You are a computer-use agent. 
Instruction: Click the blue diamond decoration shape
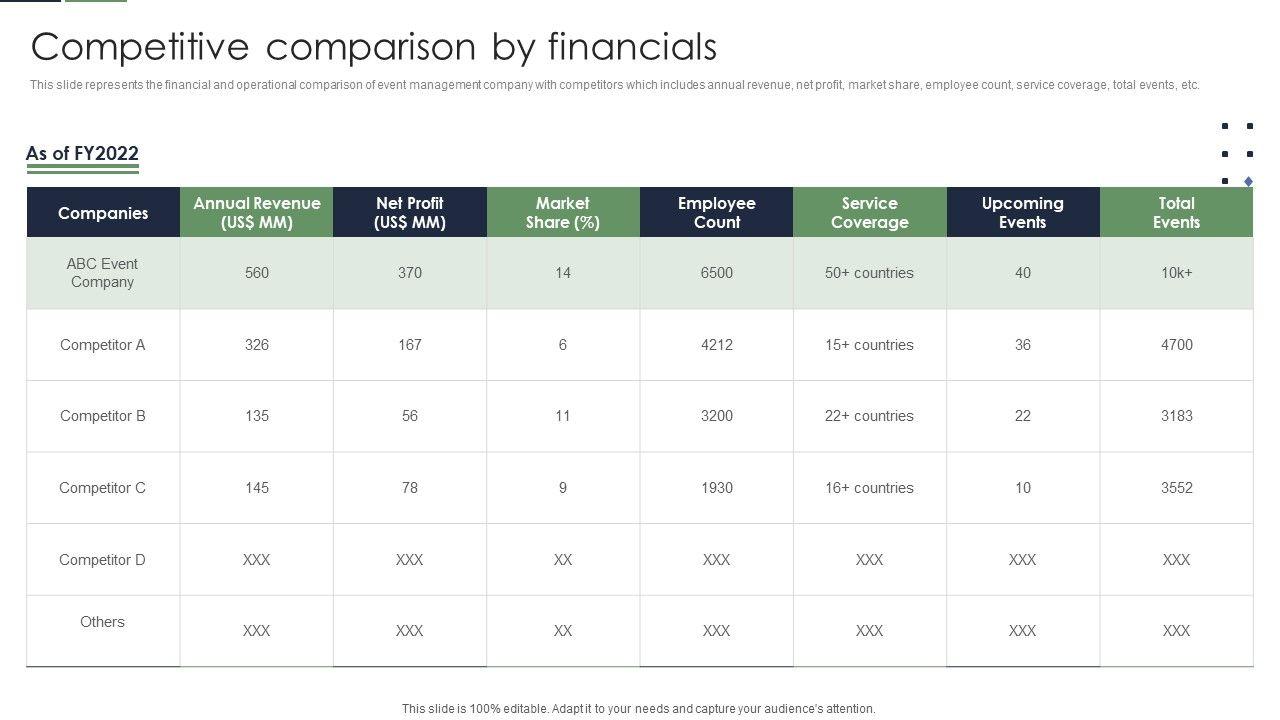[x=1248, y=181]
